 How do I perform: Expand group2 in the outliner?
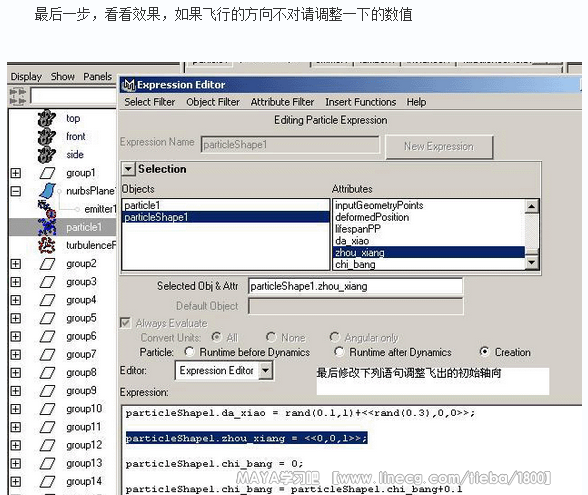point(15,264)
